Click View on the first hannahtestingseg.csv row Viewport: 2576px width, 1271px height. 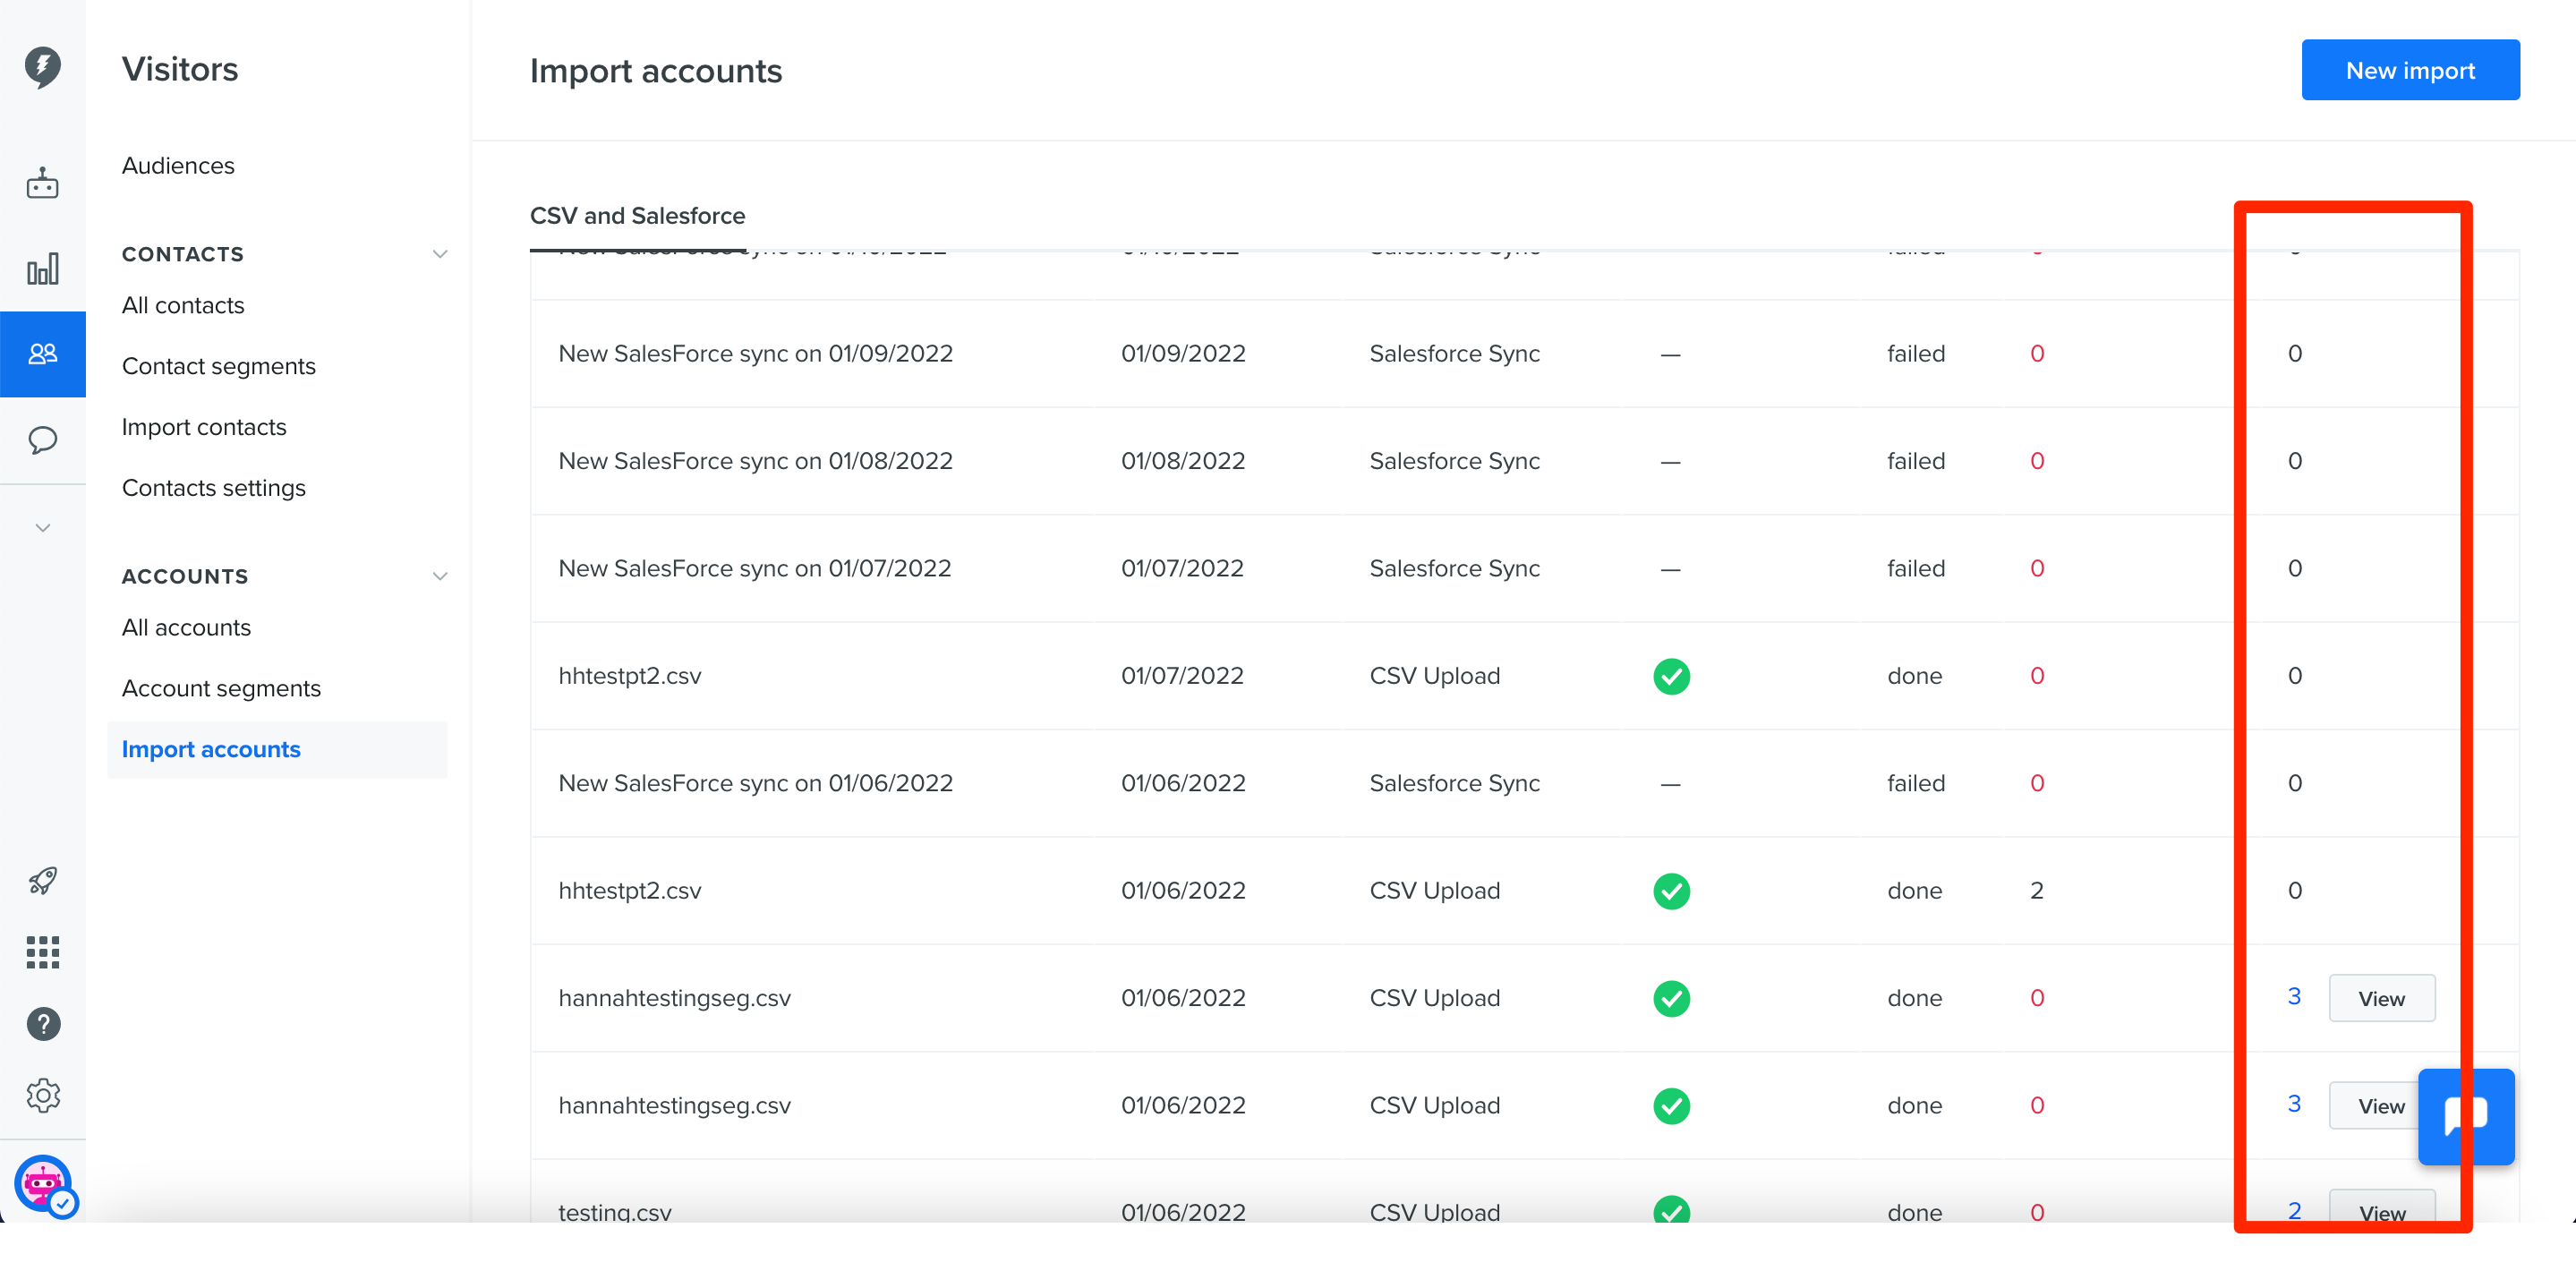coord(2381,998)
